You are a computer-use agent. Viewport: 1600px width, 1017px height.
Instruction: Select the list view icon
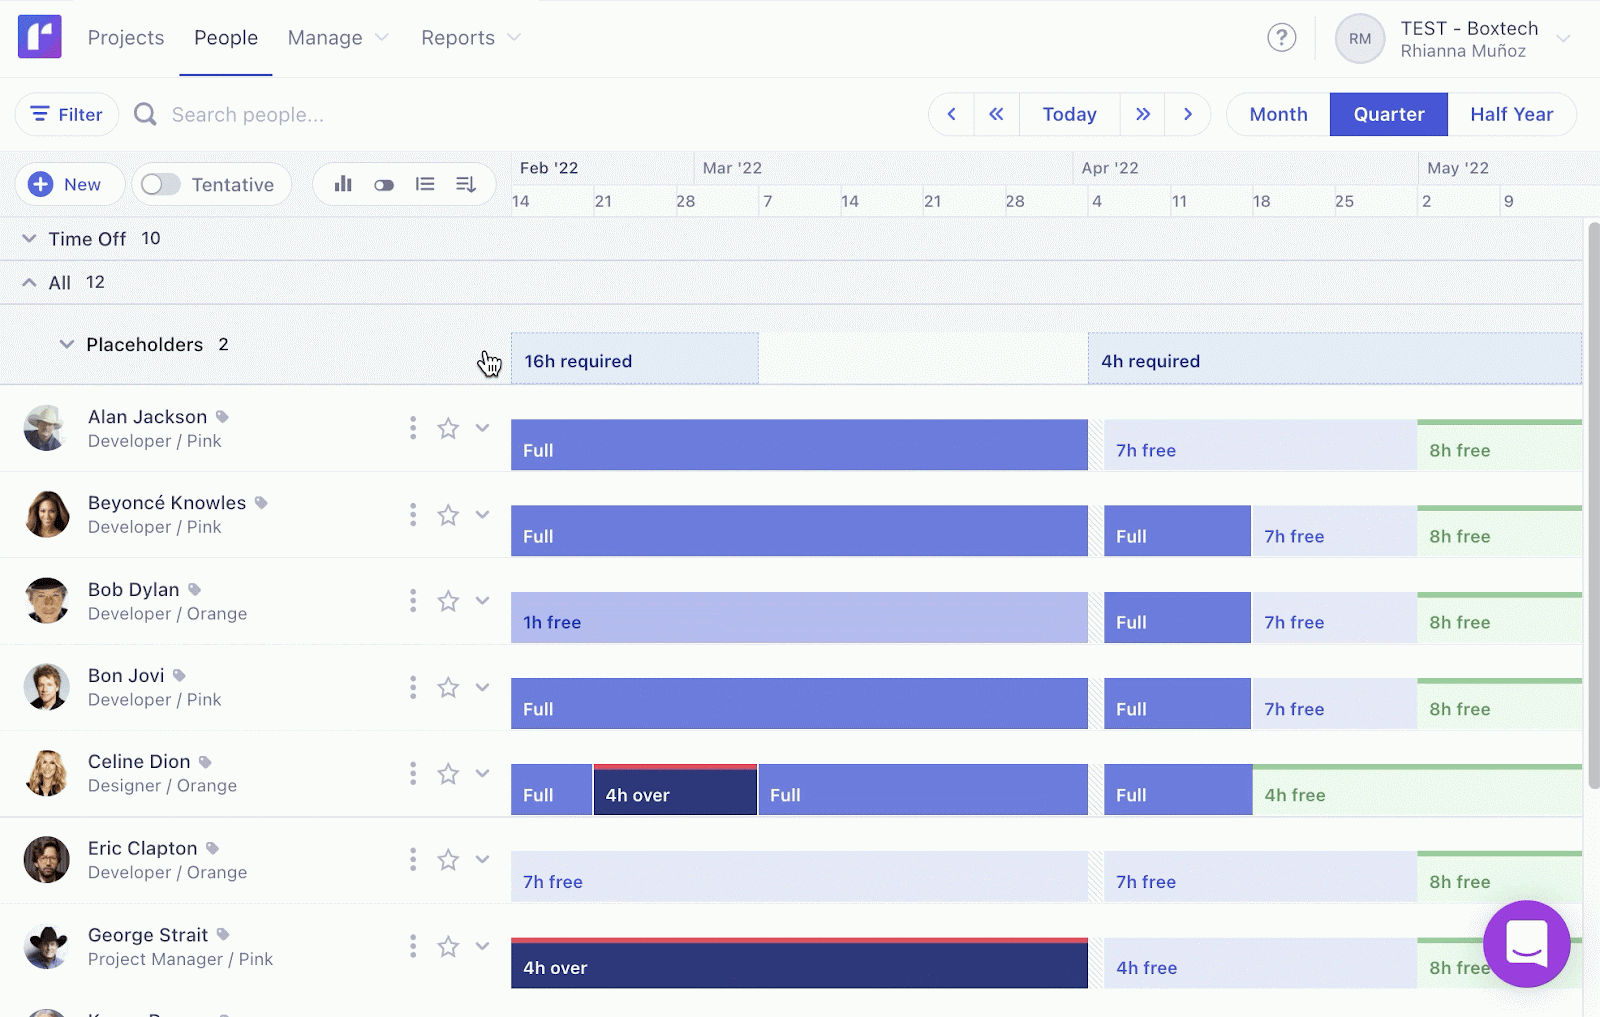[x=424, y=184]
